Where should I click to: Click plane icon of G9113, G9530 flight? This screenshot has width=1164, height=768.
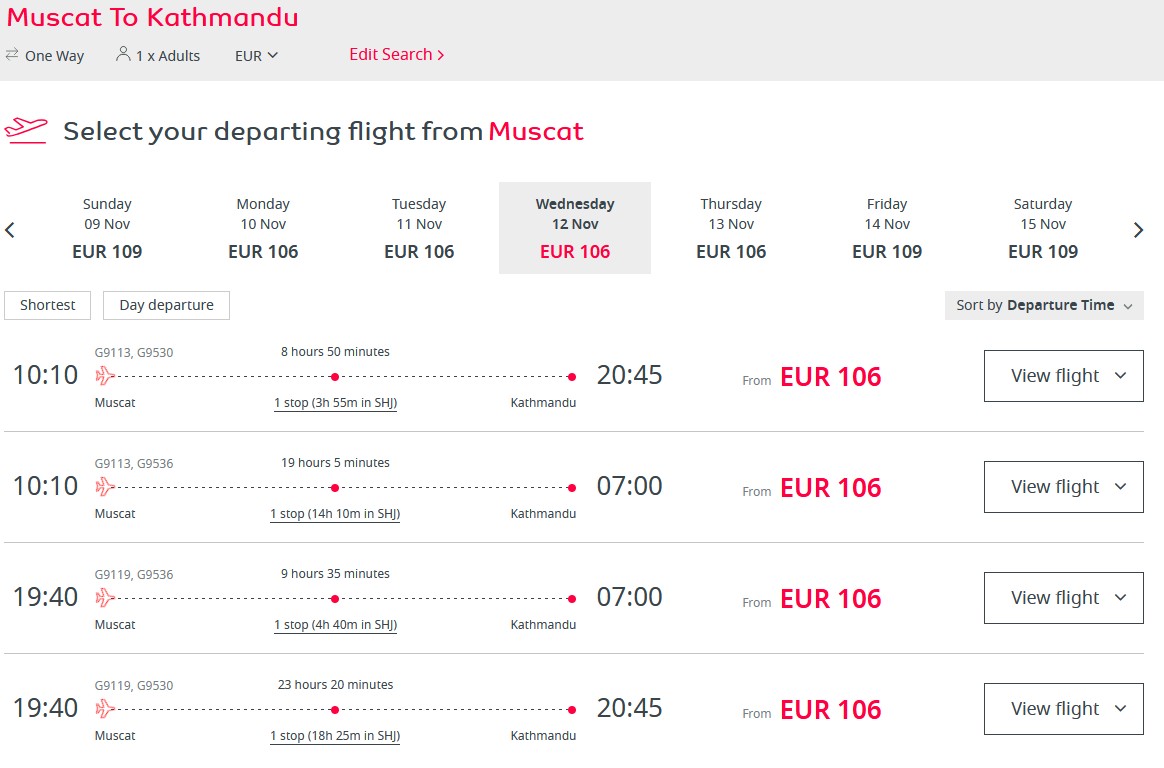click(x=105, y=375)
